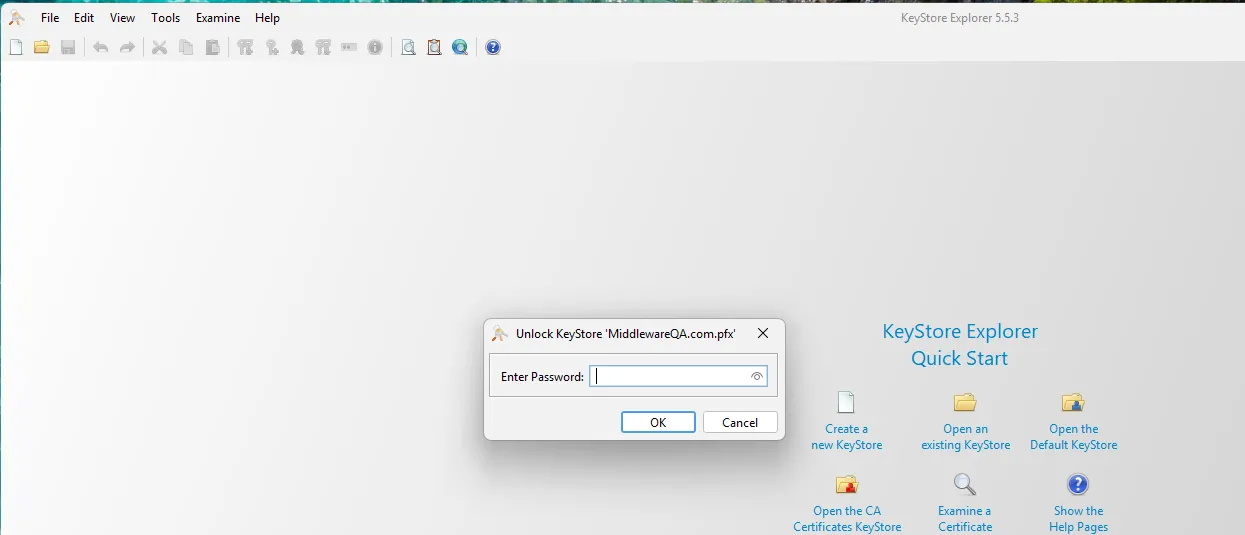This screenshot has width=1245, height=535.
Task: Close the Unlock KeyStore dialog with X
Action: (x=763, y=334)
